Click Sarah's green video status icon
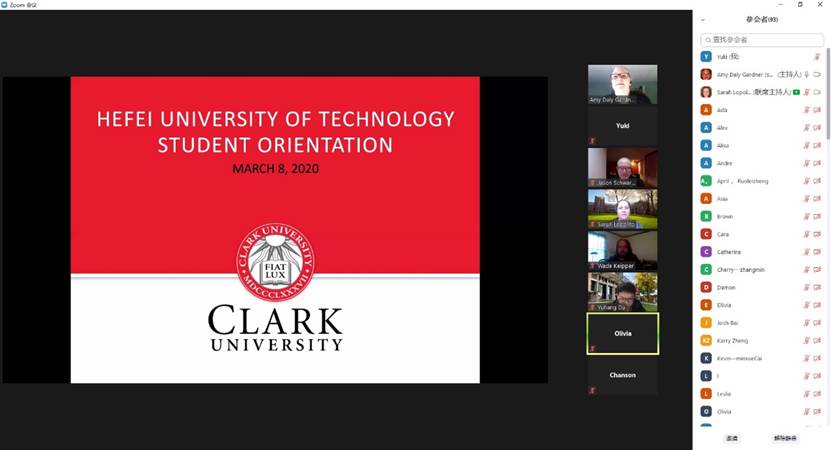The image size is (831, 450). [x=796, y=92]
